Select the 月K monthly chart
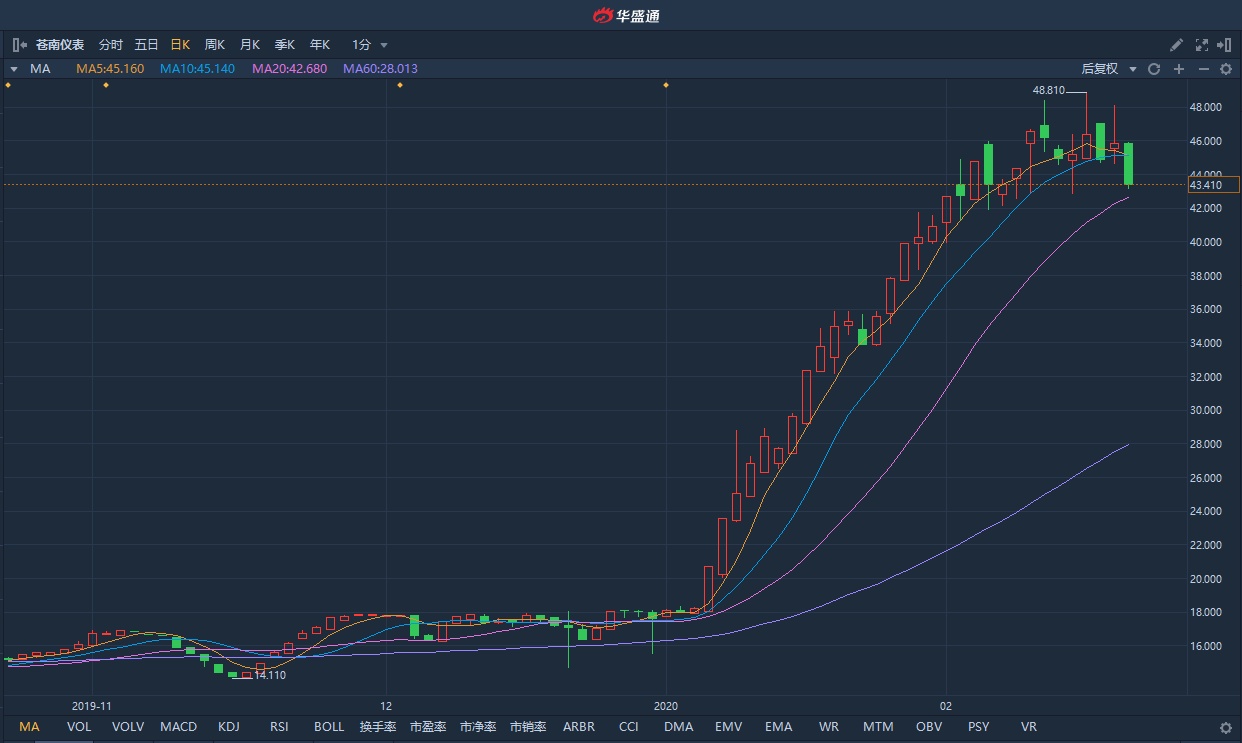 tap(250, 45)
